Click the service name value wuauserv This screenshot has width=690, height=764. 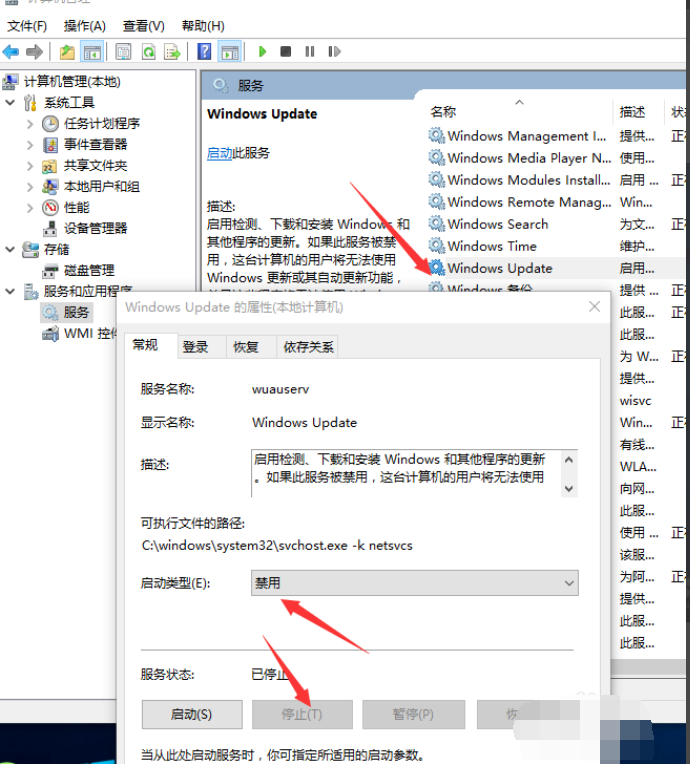[280, 389]
